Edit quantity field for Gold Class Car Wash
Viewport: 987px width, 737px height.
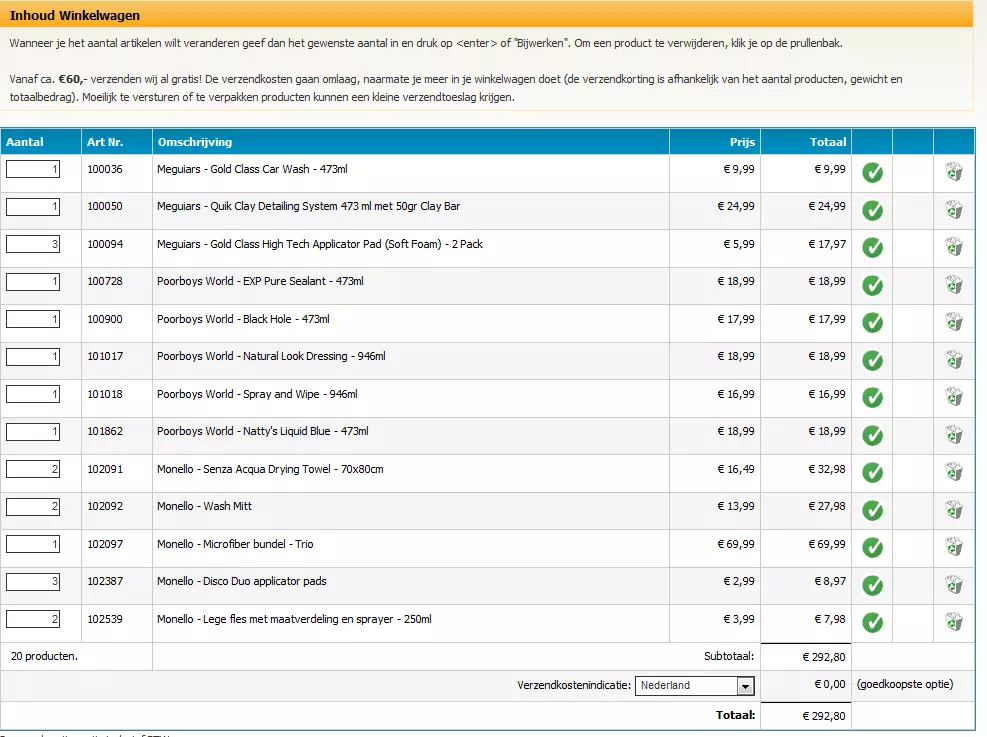pos(33,169)
